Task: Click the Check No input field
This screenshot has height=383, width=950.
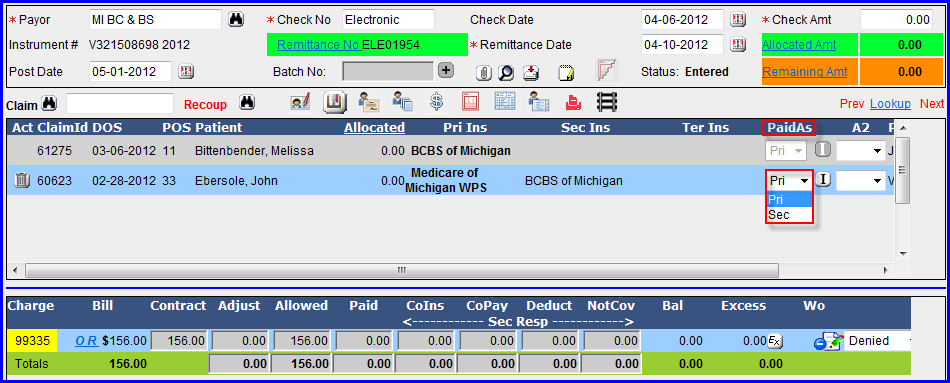Action: pos(388,19)
